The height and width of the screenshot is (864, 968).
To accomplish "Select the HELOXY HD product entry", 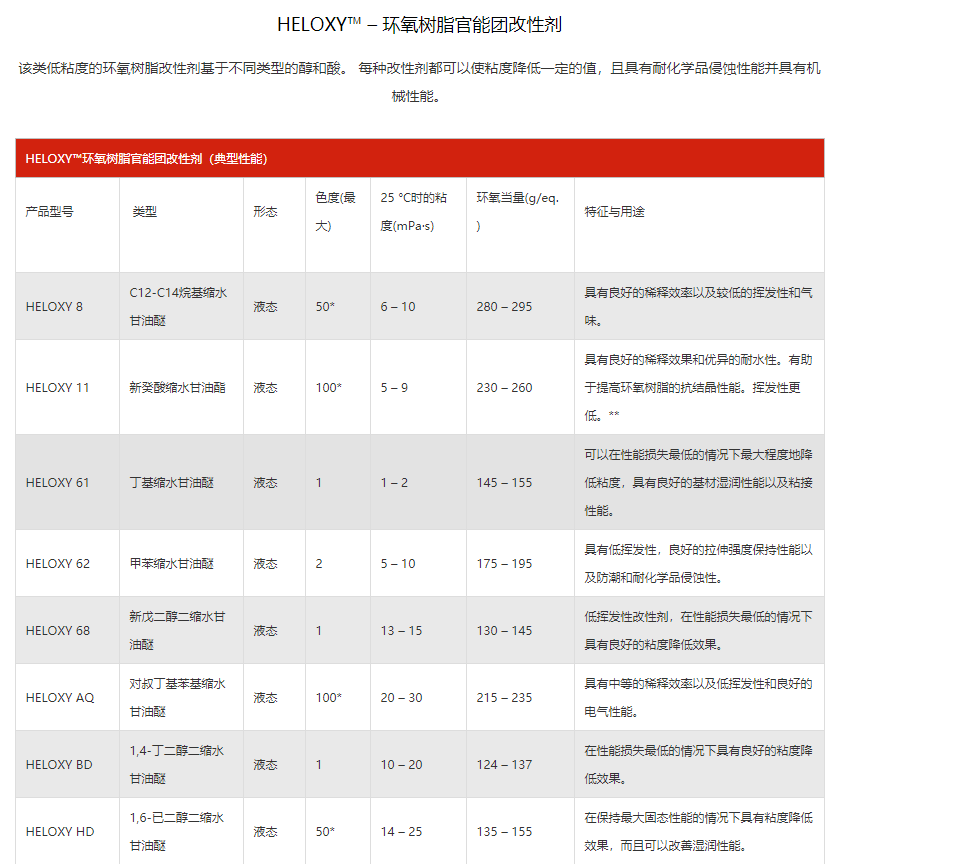I will click(57, 831).
